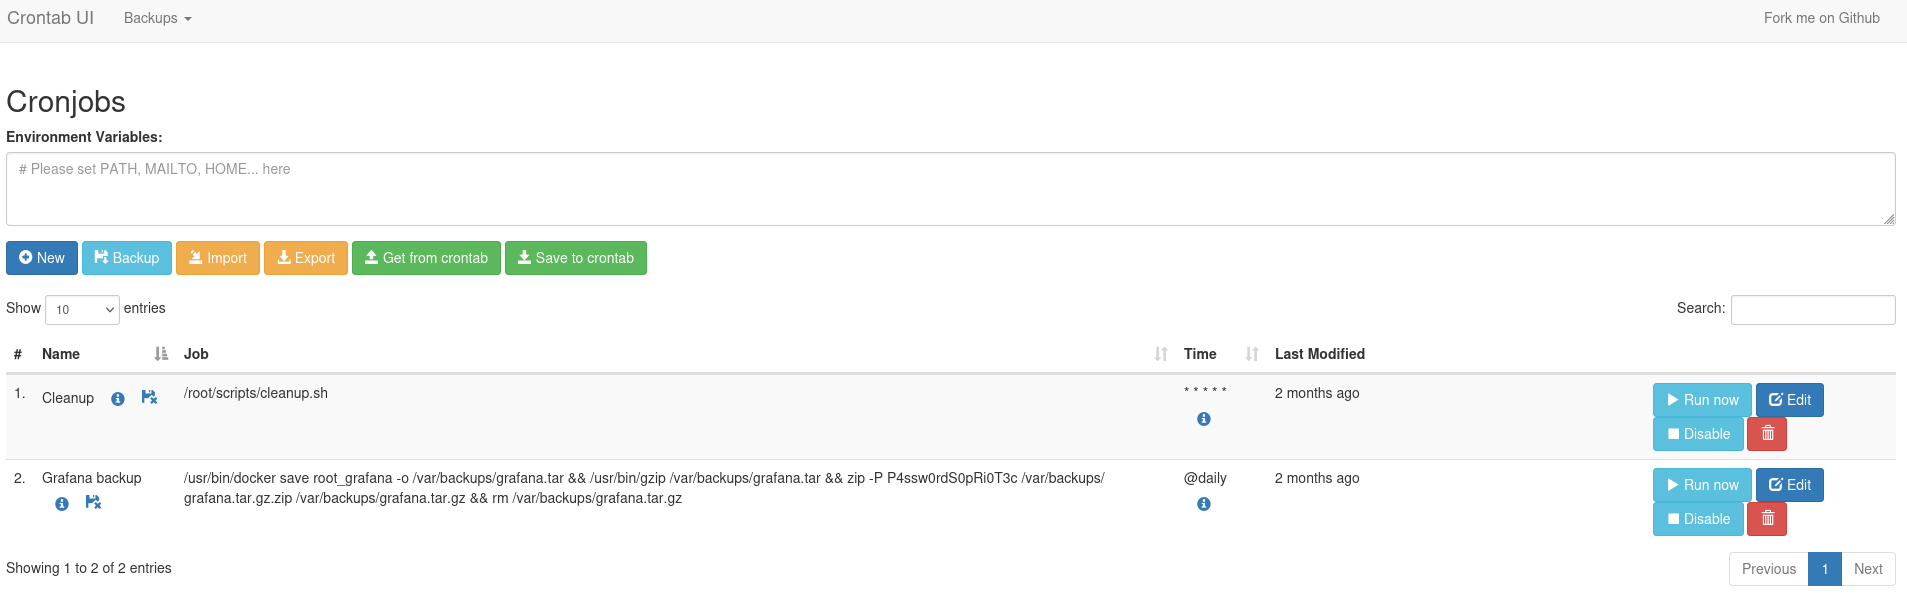Click the @daily schedule text
Screen dimensions: 1907x602
(1205, 478)
